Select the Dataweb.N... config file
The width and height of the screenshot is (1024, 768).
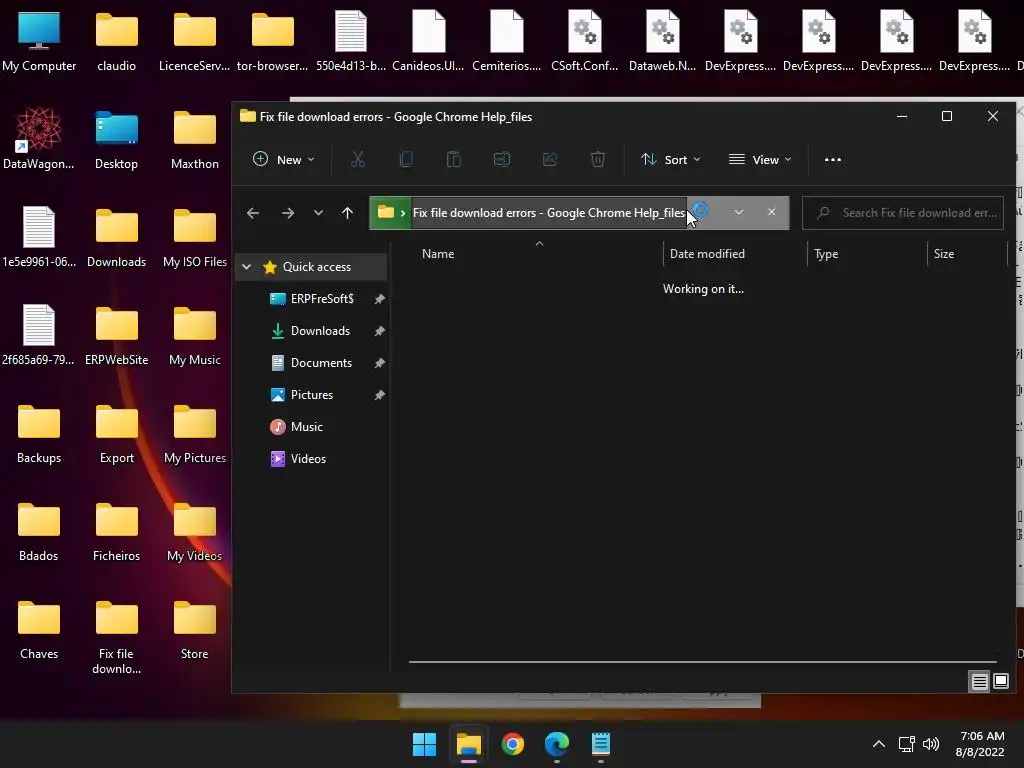coord(662,41)
